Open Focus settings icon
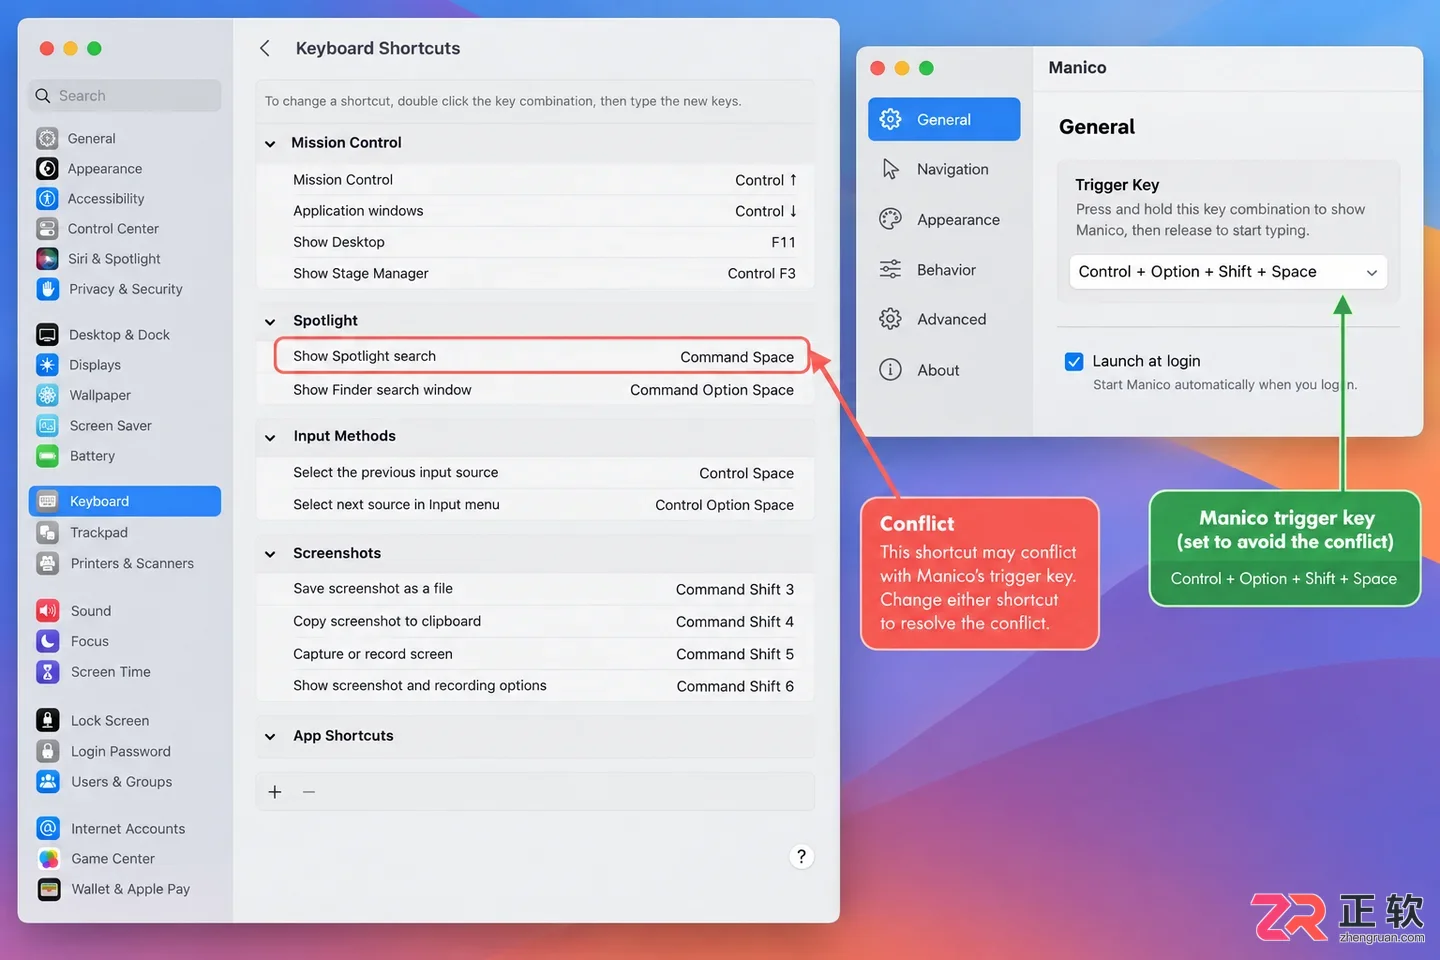 point(47,641)
